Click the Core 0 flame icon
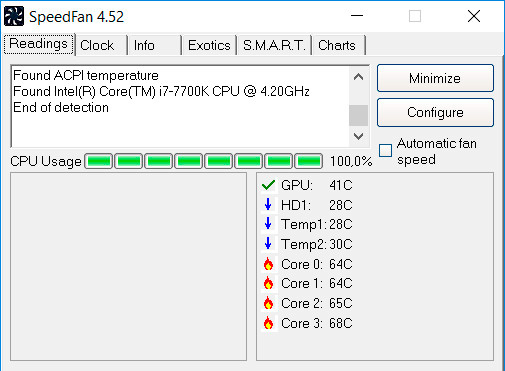The image size is (505, 371). 268,264
